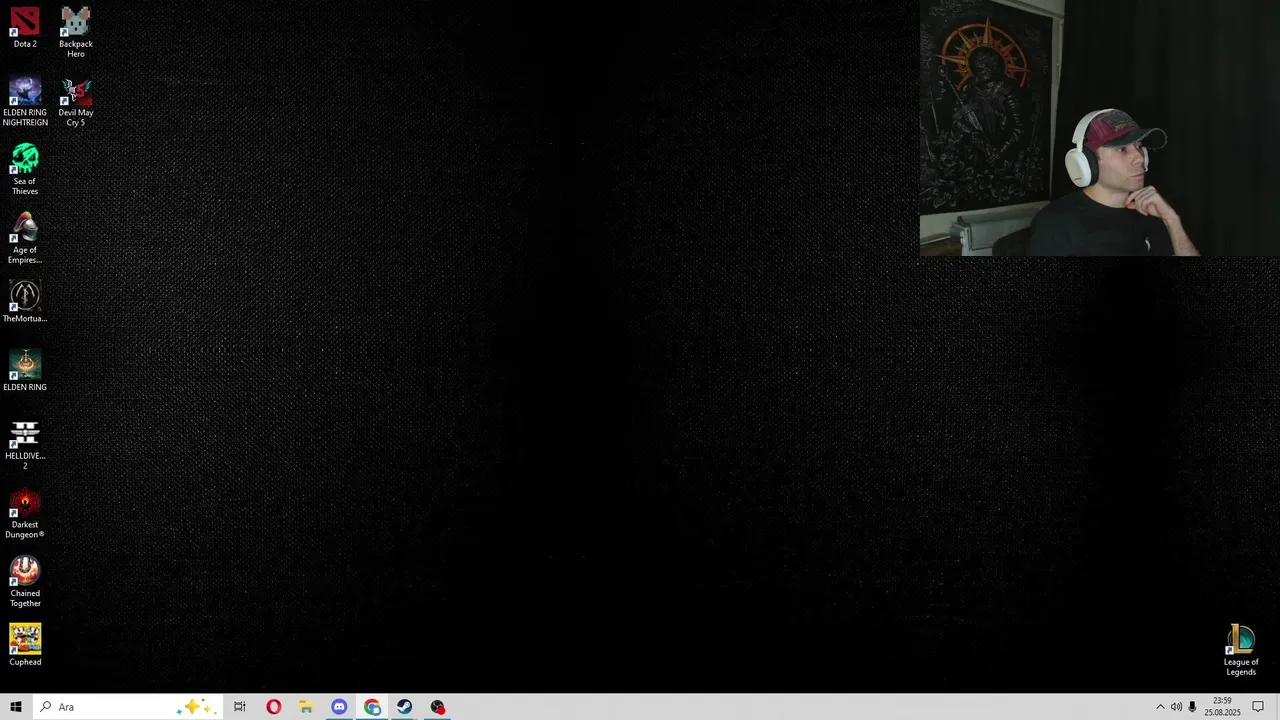Select the League of Legends shortcut
Viewport: 1280px width, 720px height.
1241,651
